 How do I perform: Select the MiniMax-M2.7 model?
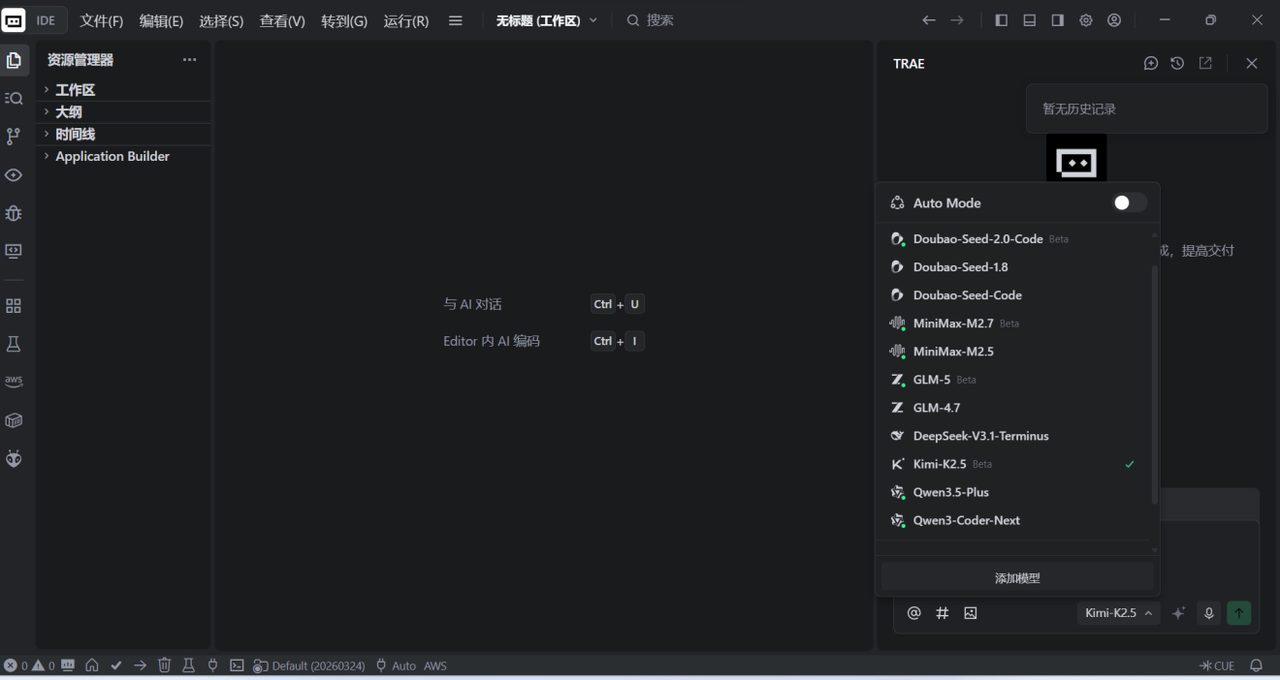(x=1015, y=323)
